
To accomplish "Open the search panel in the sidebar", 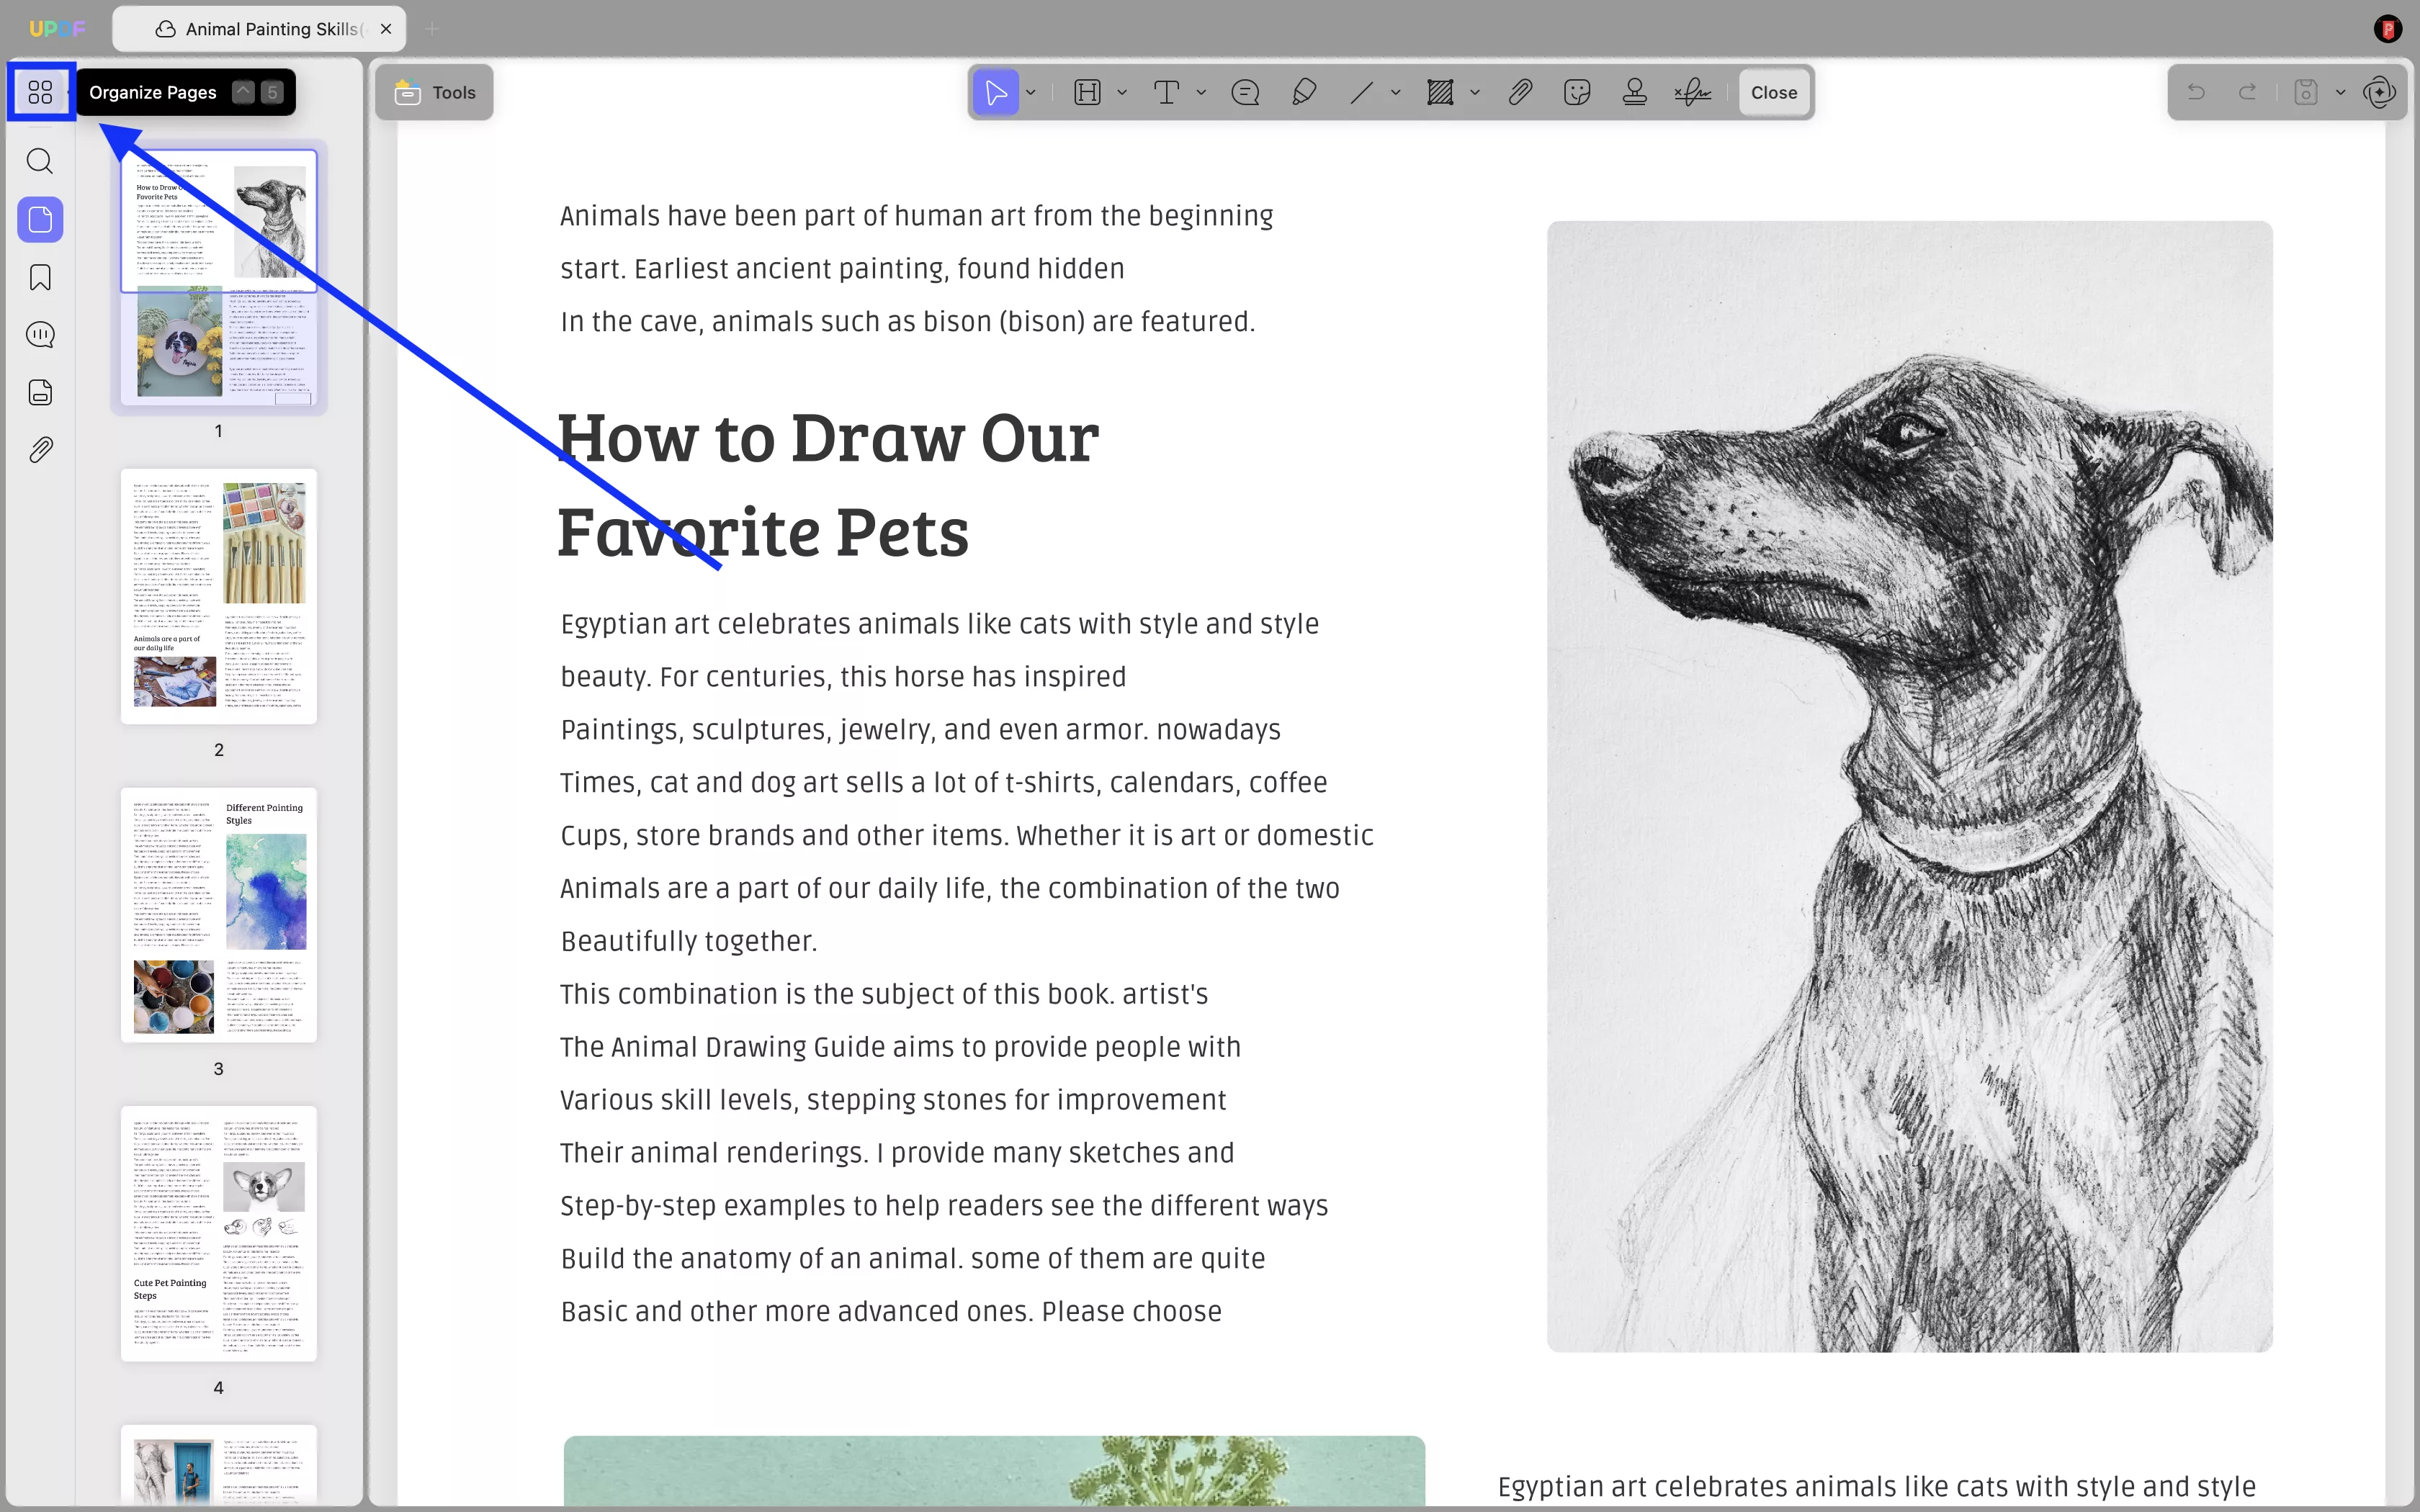I will coord(40,160).
